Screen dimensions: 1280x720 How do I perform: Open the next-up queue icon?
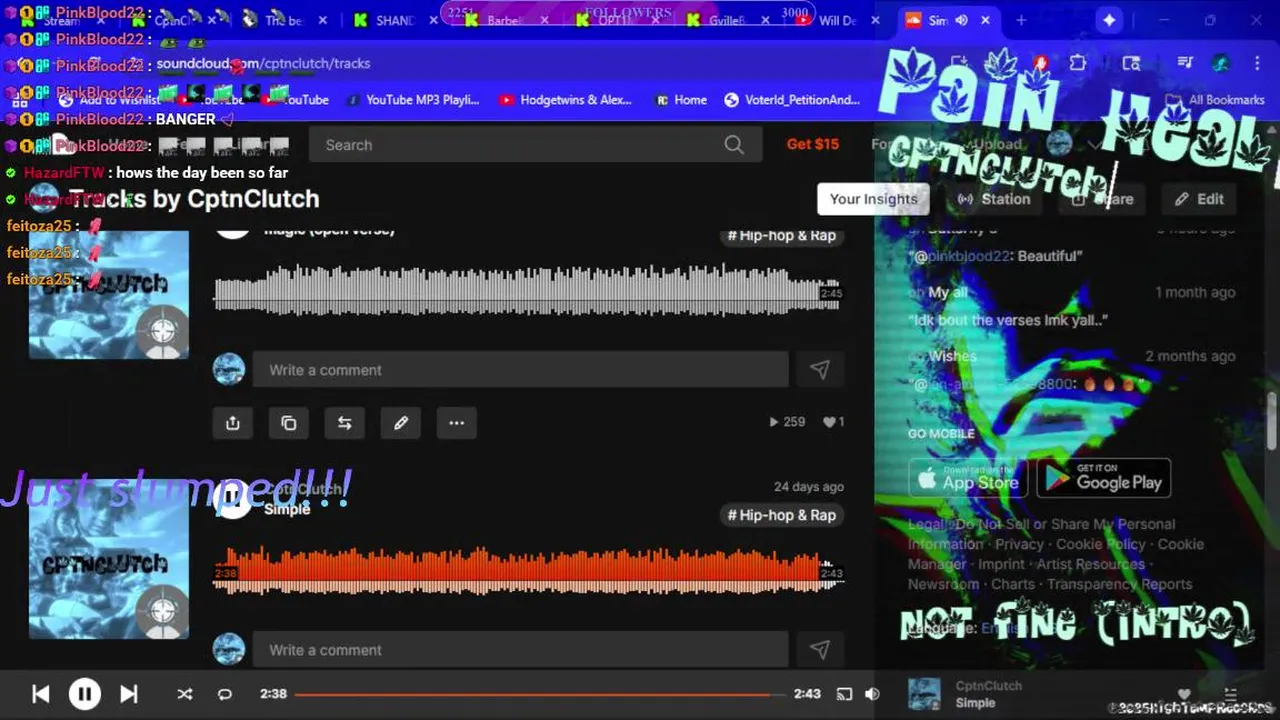point(1232,694)
